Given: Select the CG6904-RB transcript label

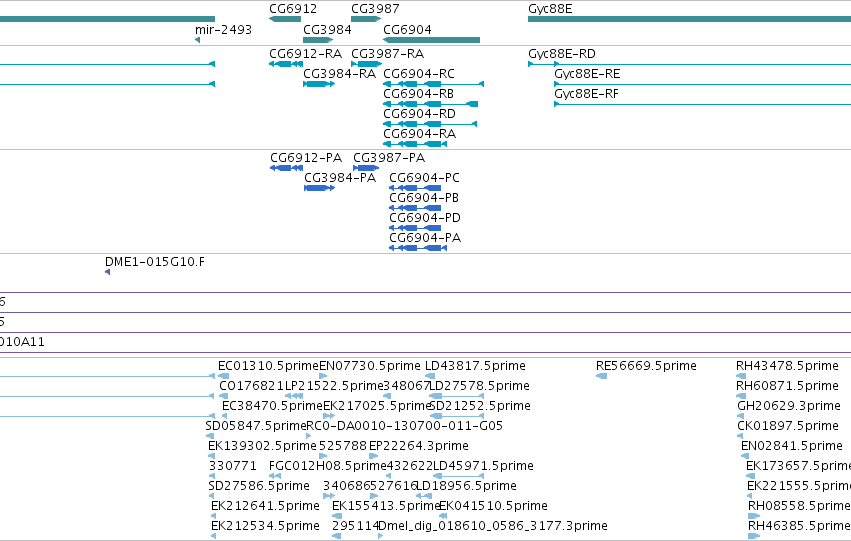Looking at the screenshot, I should tap(418, 94).
